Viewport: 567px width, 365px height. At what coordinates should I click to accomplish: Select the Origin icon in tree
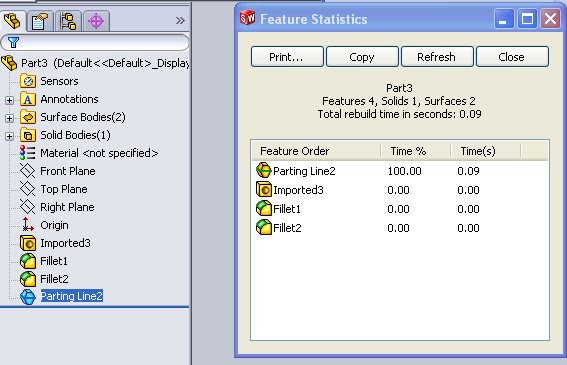point(27,225)
